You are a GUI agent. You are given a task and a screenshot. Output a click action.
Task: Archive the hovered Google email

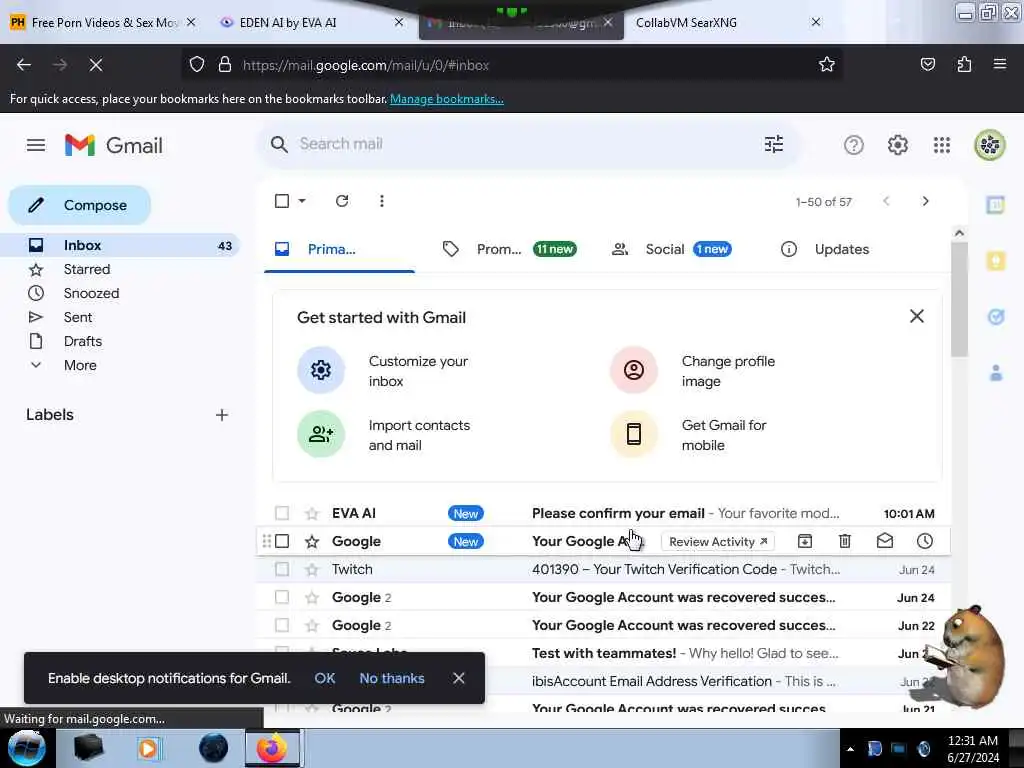[x=805, y=541]
